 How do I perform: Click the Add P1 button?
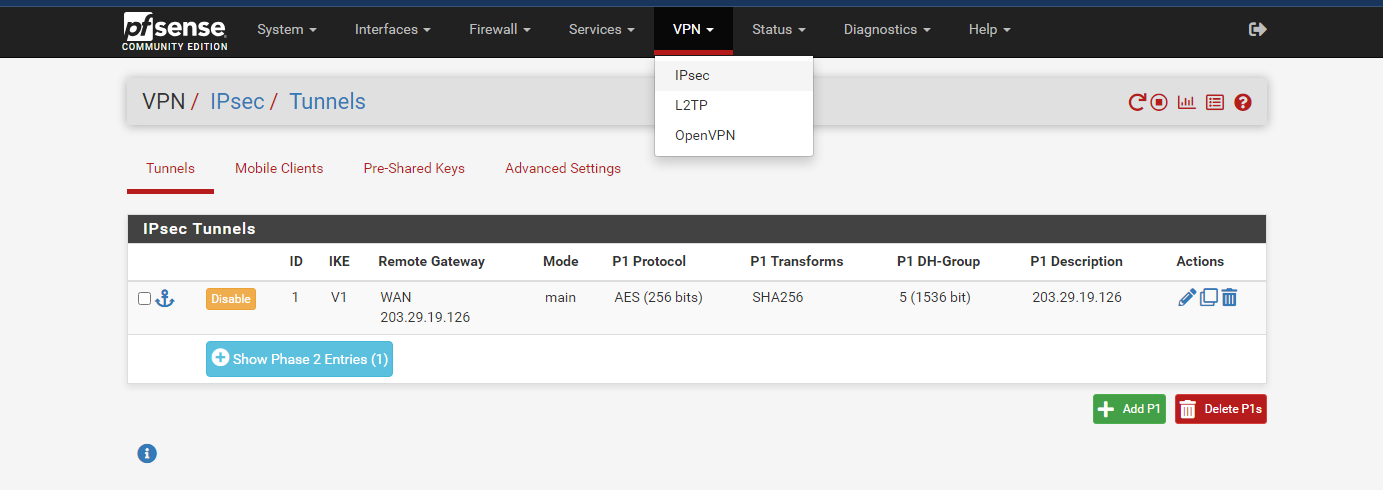(x=1129, y=409)
